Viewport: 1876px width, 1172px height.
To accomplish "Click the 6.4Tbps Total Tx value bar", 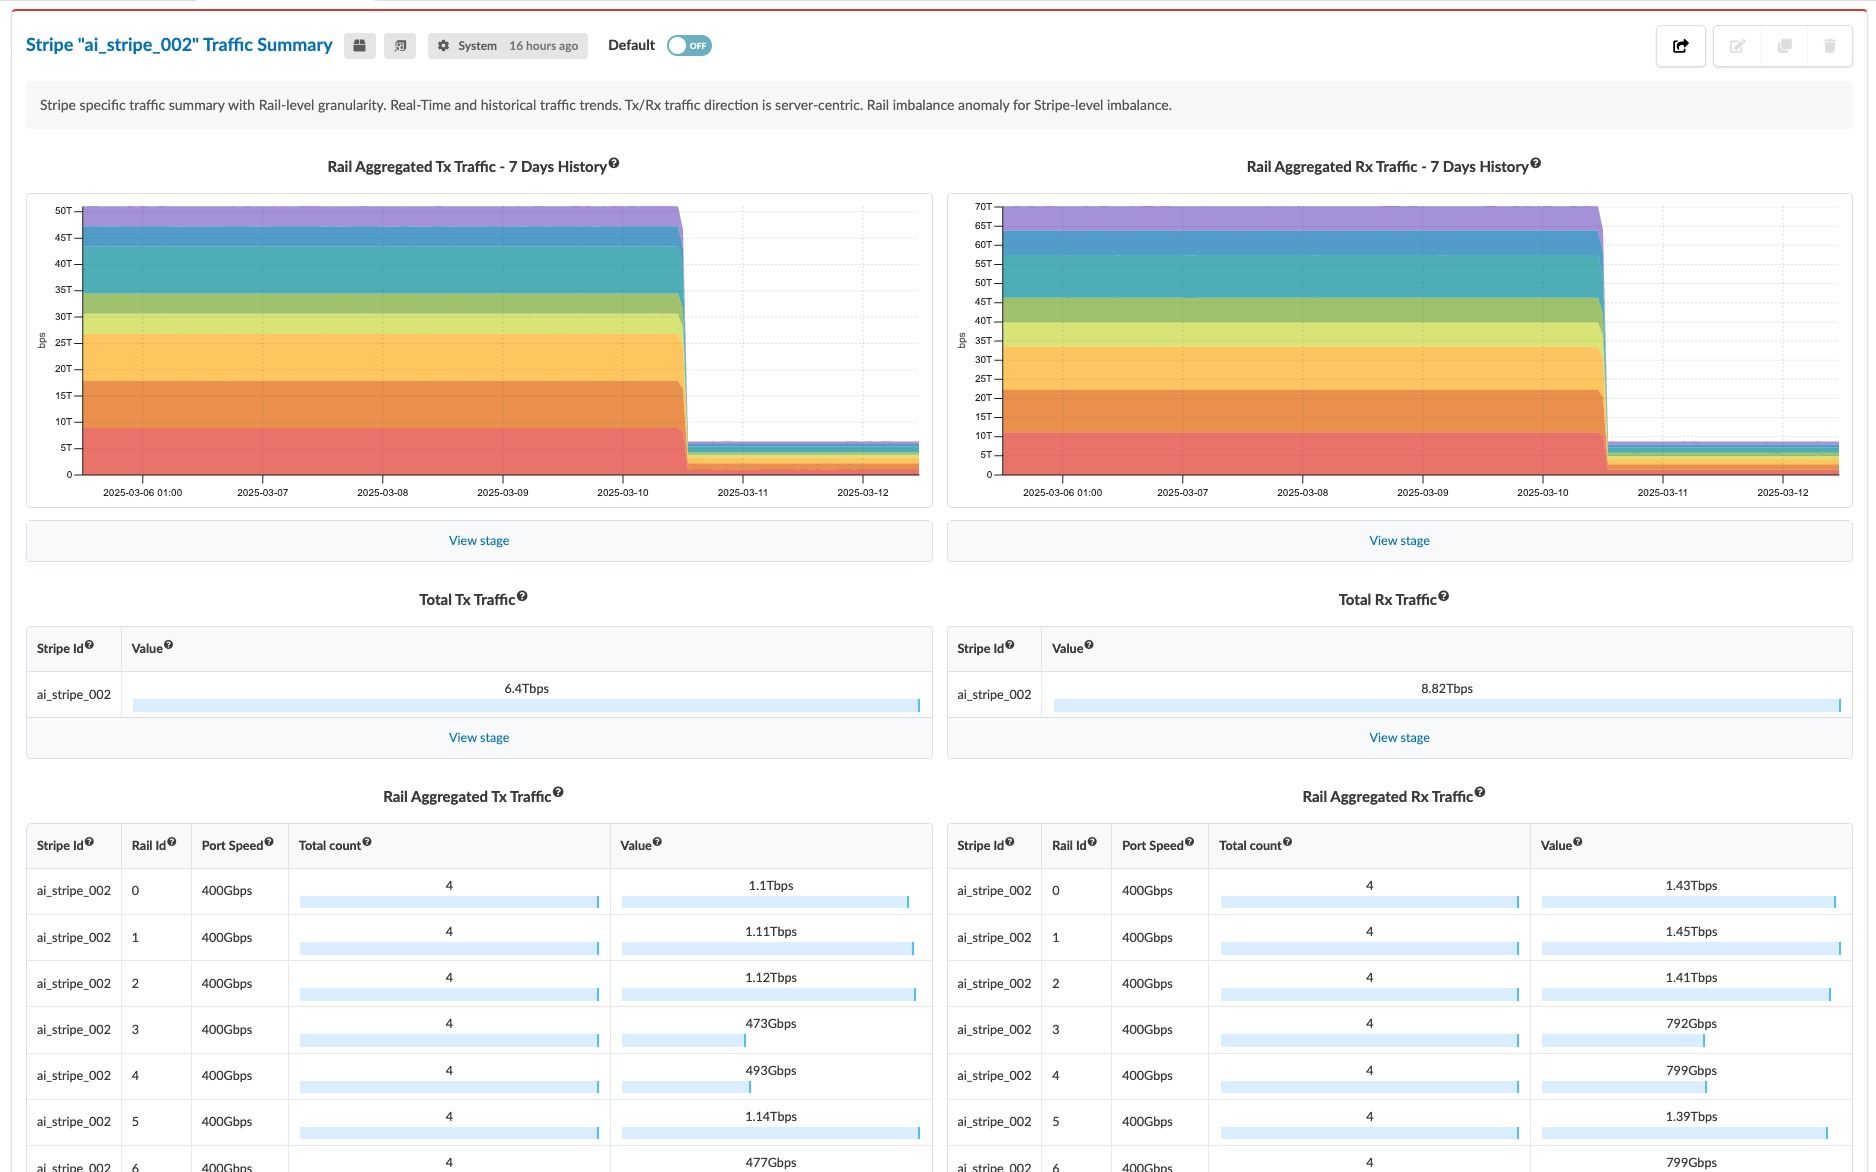I will pyautogui.click(x=526, y=705).
